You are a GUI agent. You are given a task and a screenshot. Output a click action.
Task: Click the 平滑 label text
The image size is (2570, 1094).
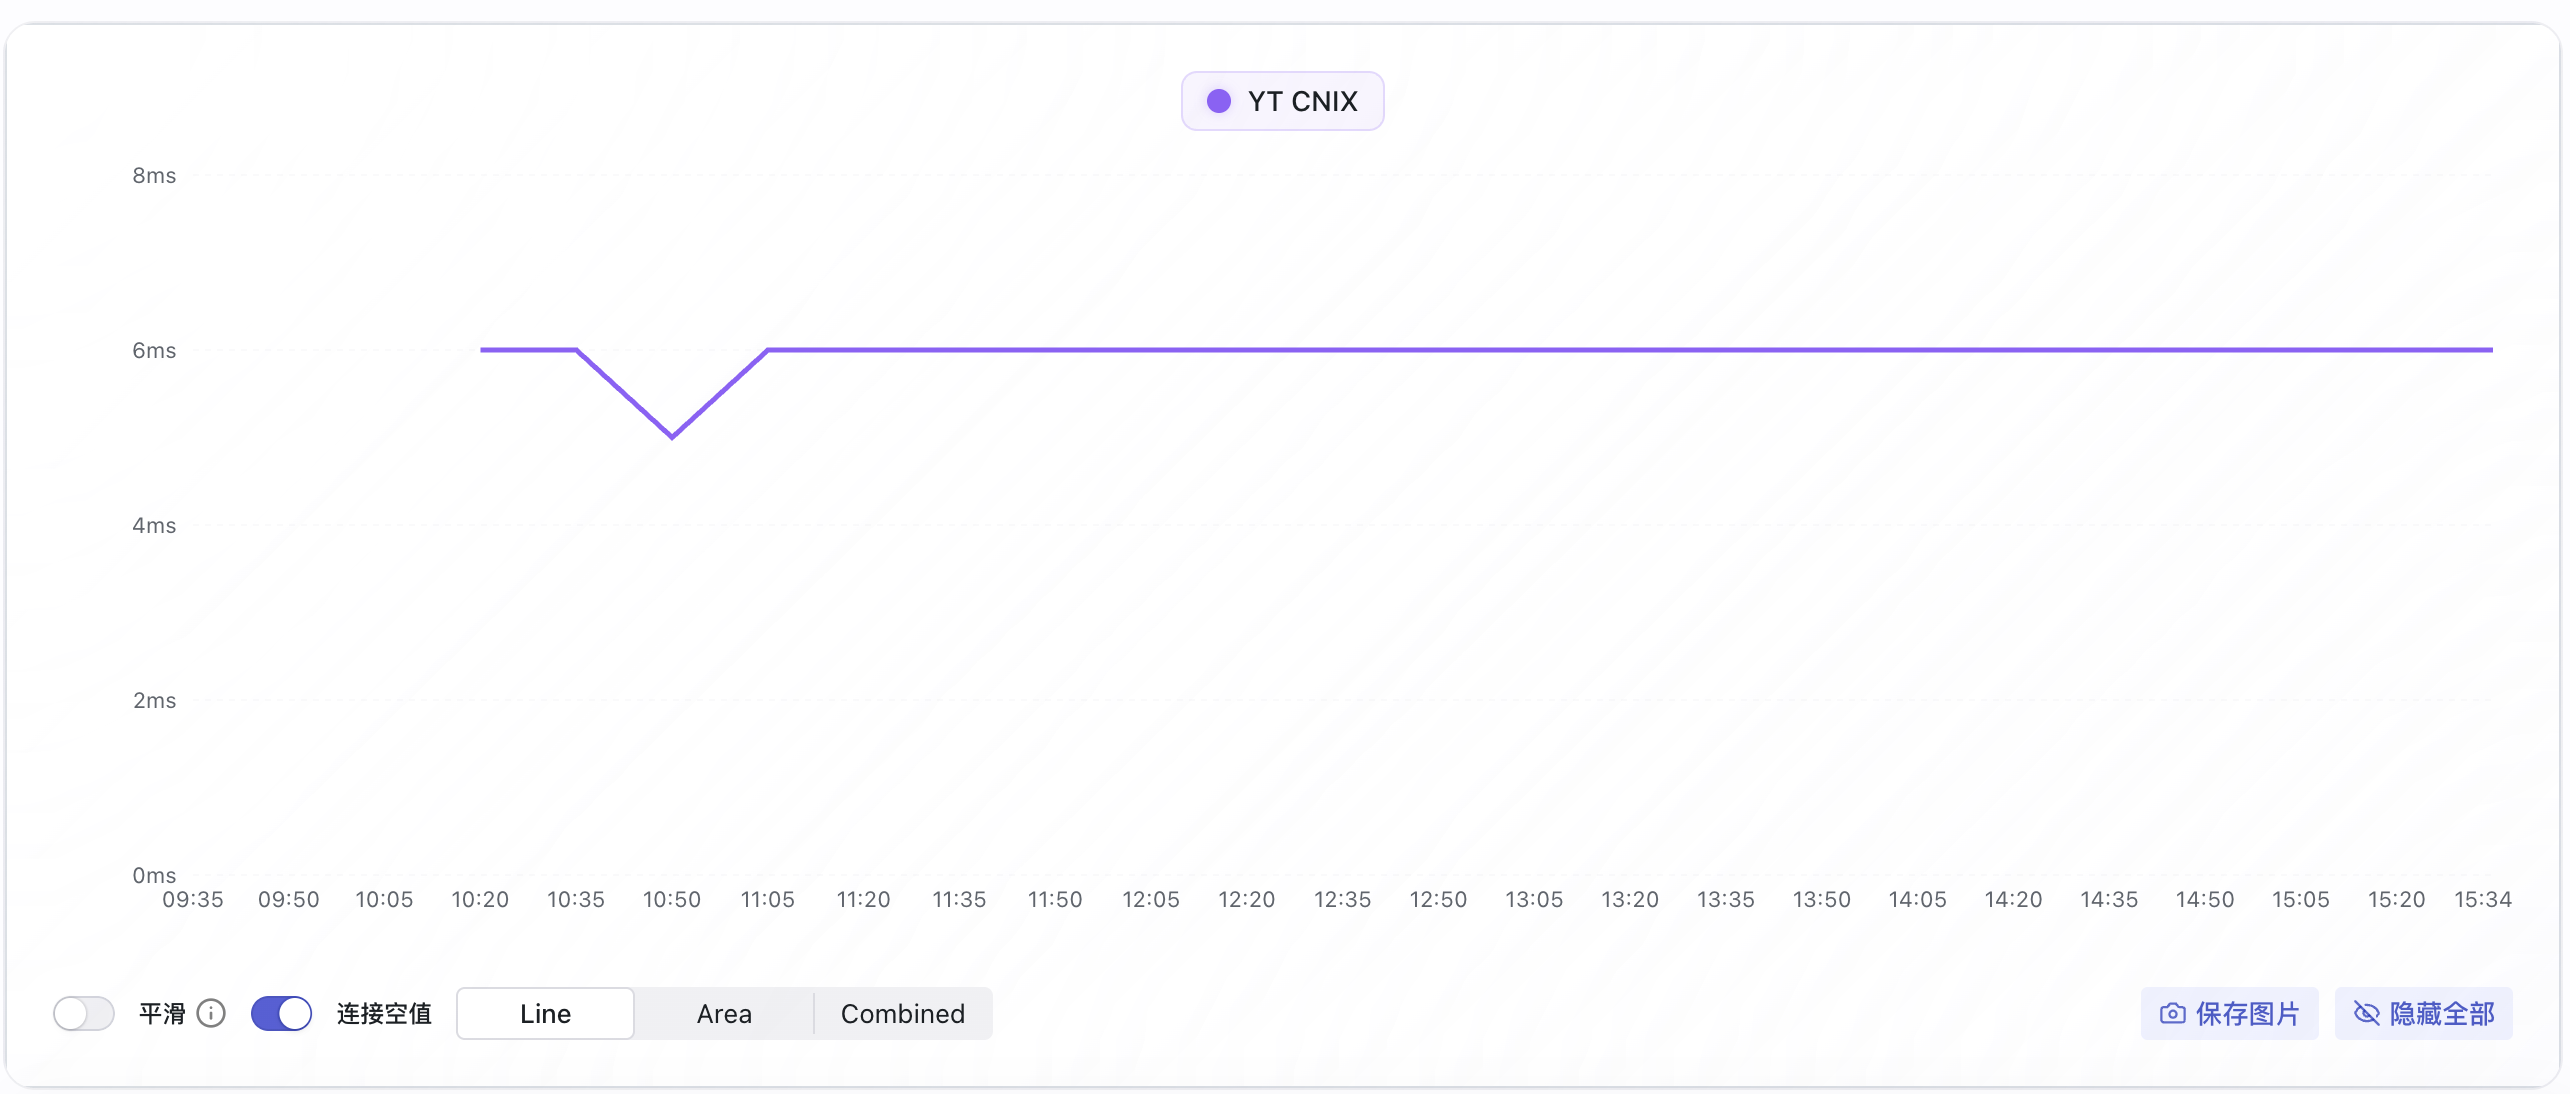pos(162,1013)
